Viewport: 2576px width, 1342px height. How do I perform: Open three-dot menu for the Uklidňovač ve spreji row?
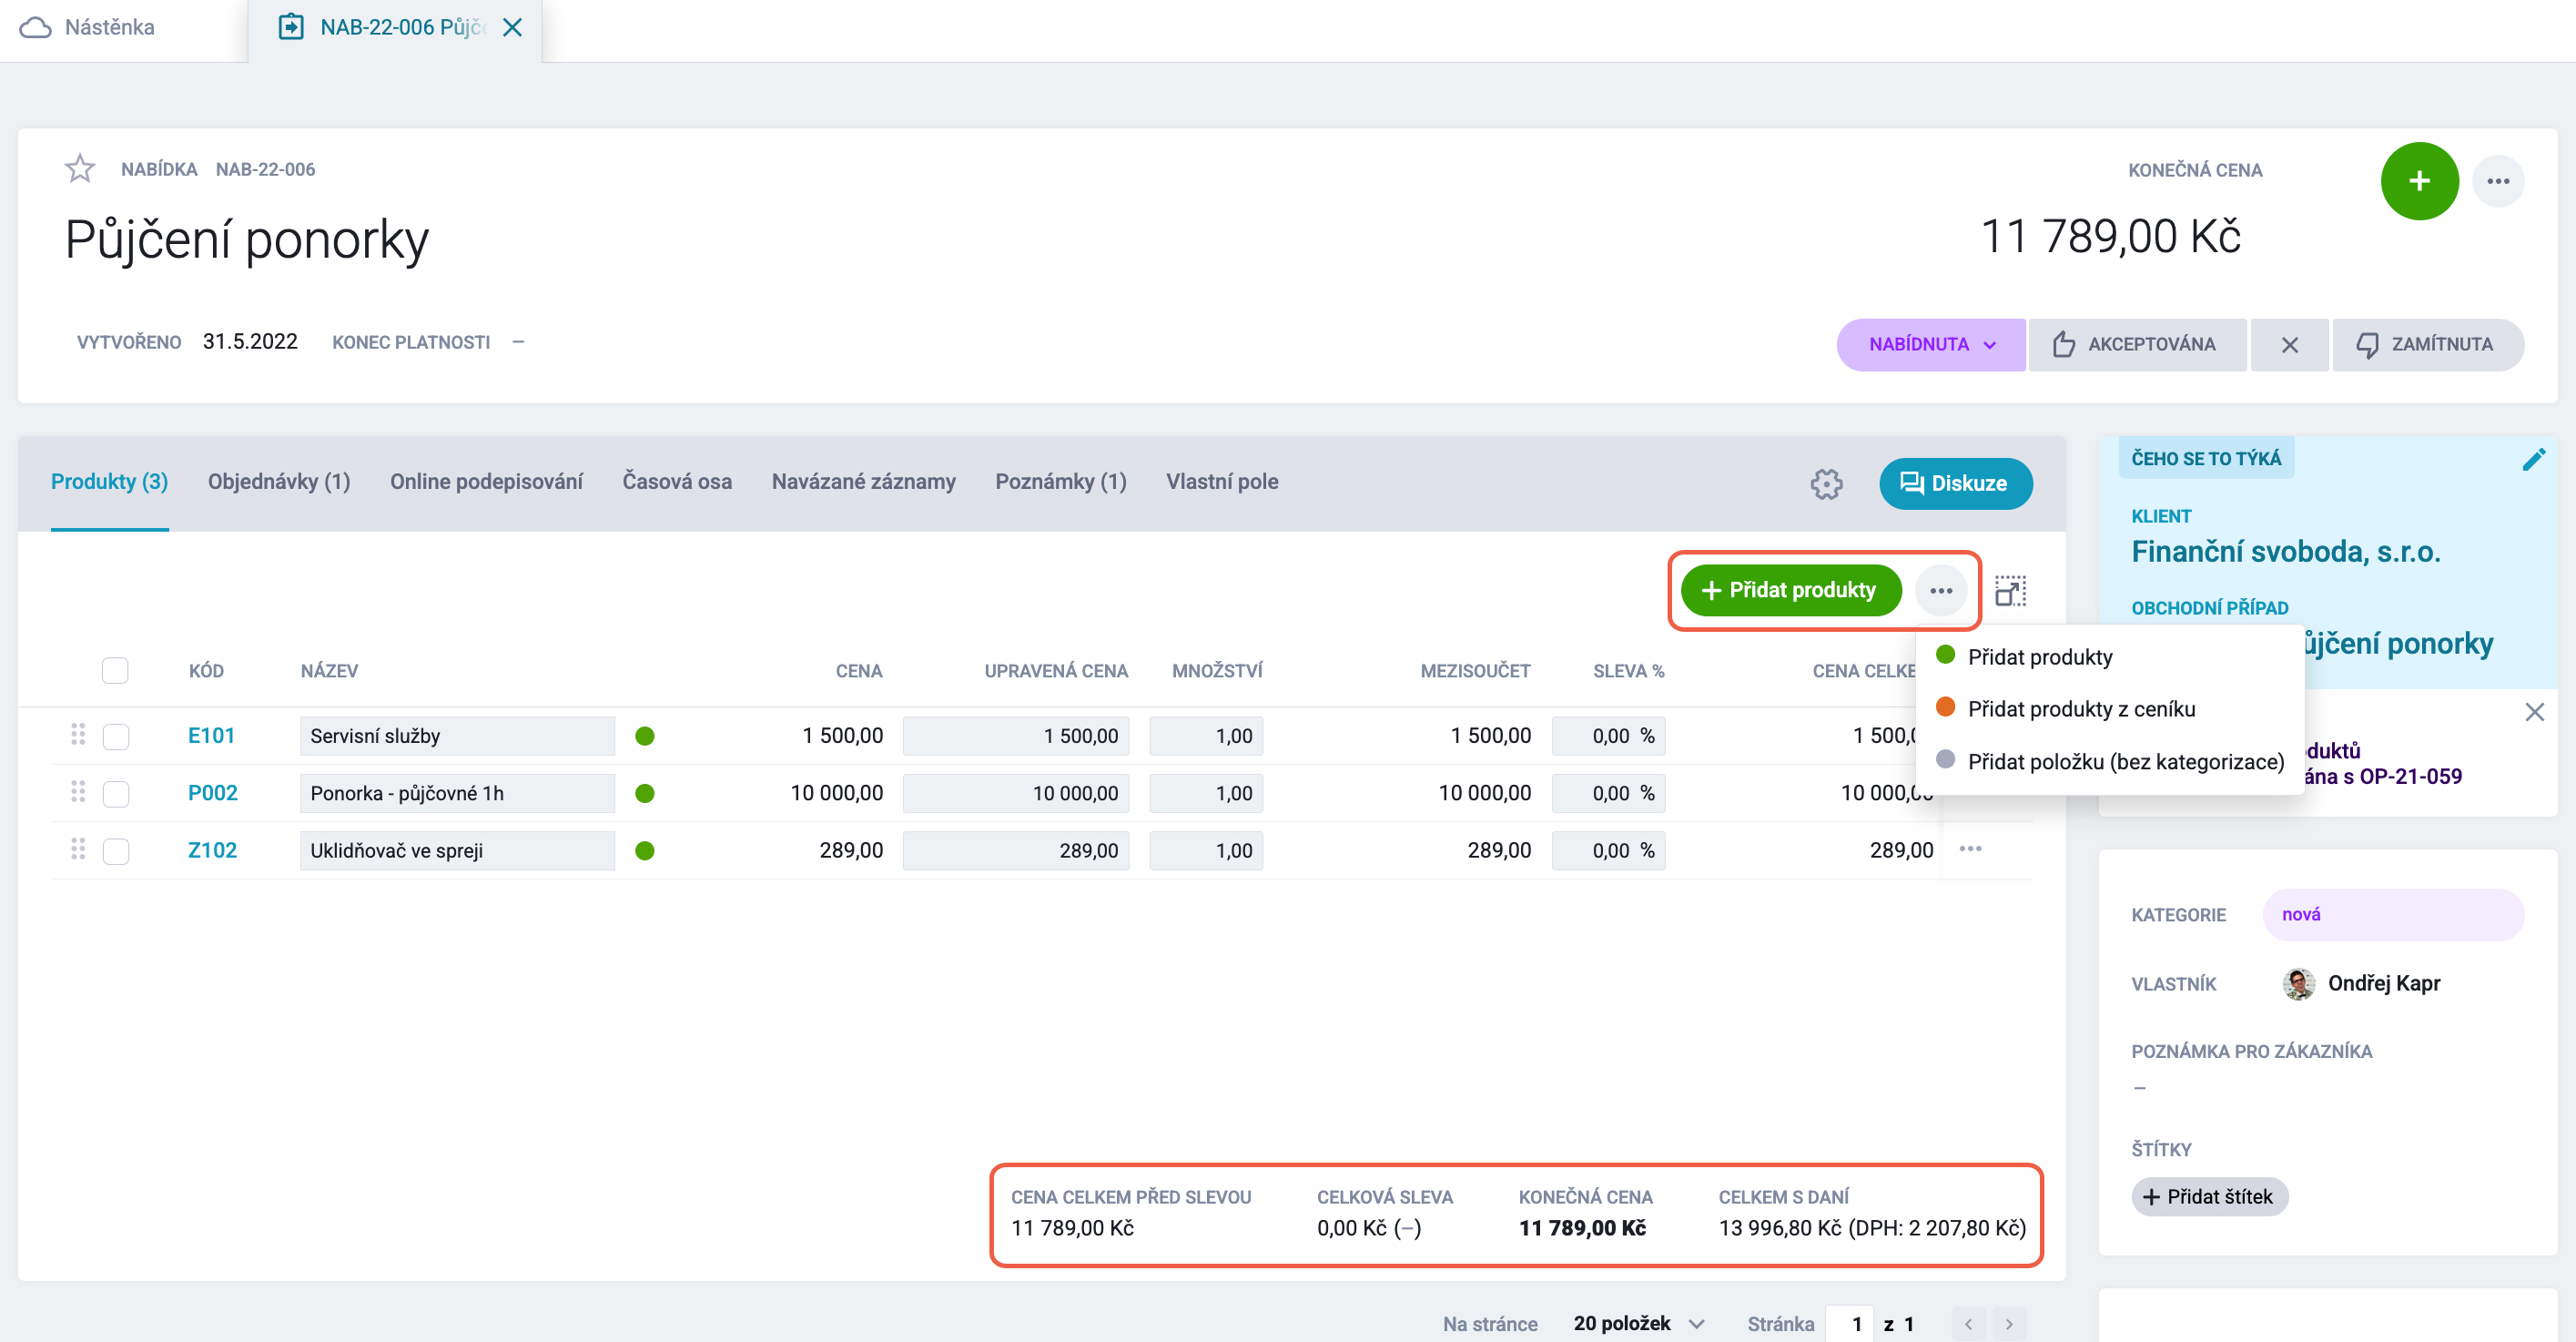tap(1970, 849)
